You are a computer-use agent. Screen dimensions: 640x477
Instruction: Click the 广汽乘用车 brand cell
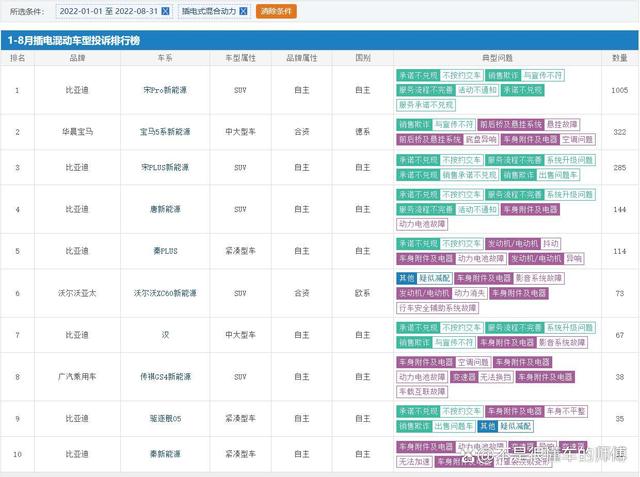[x=77, y=377]
